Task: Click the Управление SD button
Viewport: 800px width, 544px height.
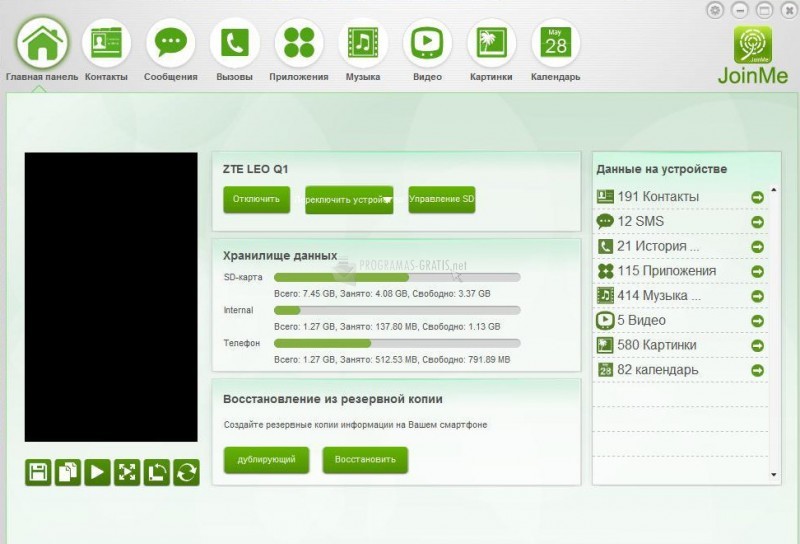Action: coord(442,200)
